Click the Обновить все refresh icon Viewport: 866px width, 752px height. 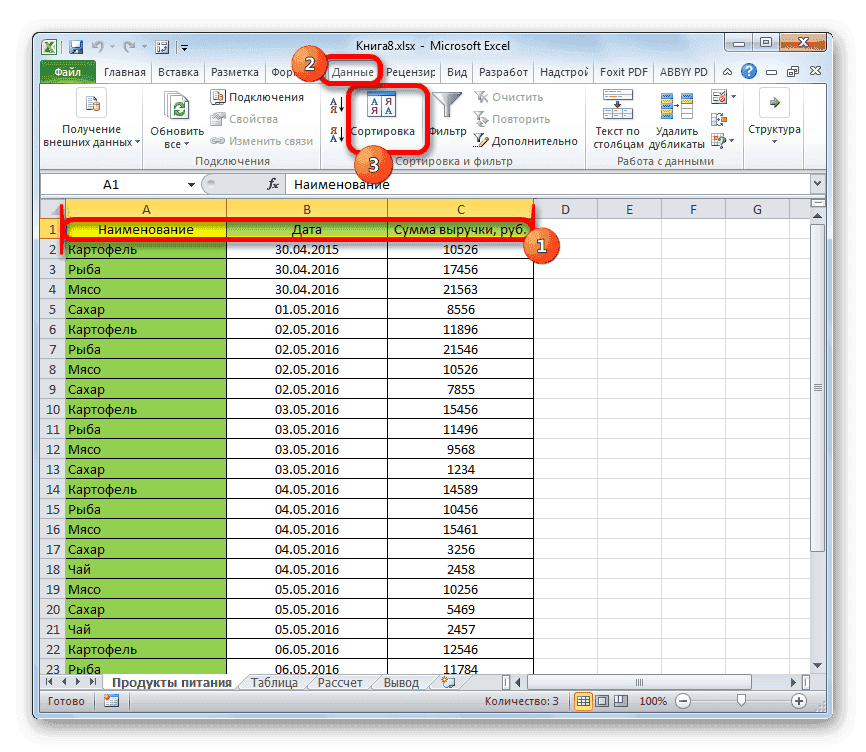point(175,106)
